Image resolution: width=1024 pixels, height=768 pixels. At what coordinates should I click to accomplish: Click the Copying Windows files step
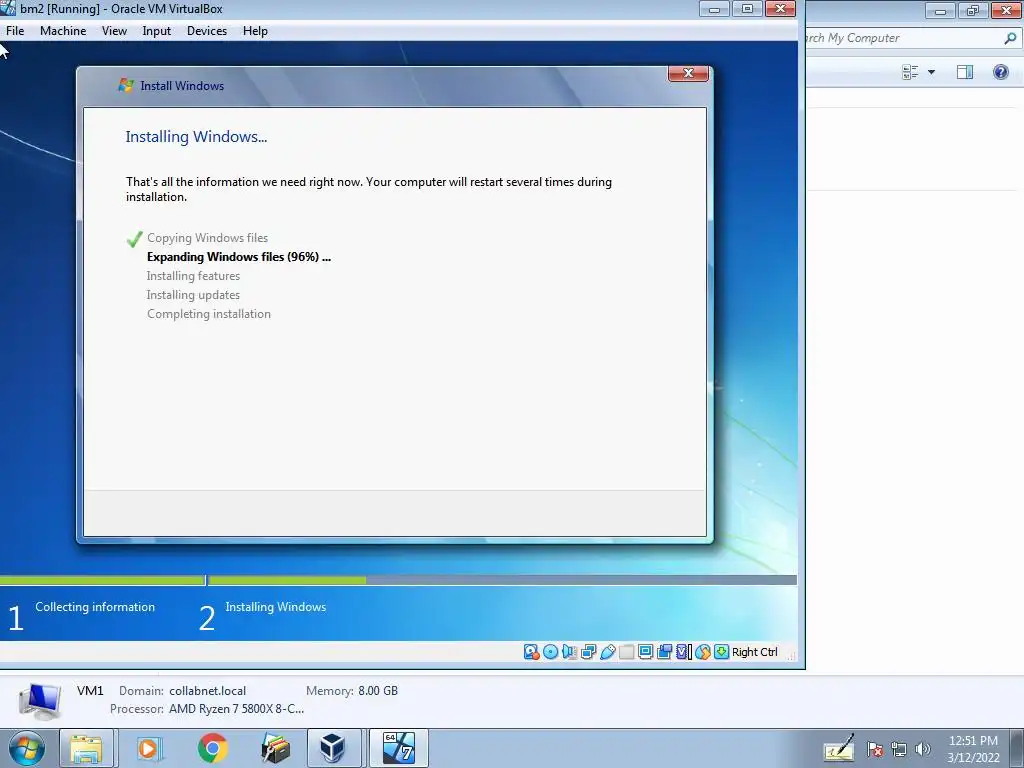click(x=207, y=238)
